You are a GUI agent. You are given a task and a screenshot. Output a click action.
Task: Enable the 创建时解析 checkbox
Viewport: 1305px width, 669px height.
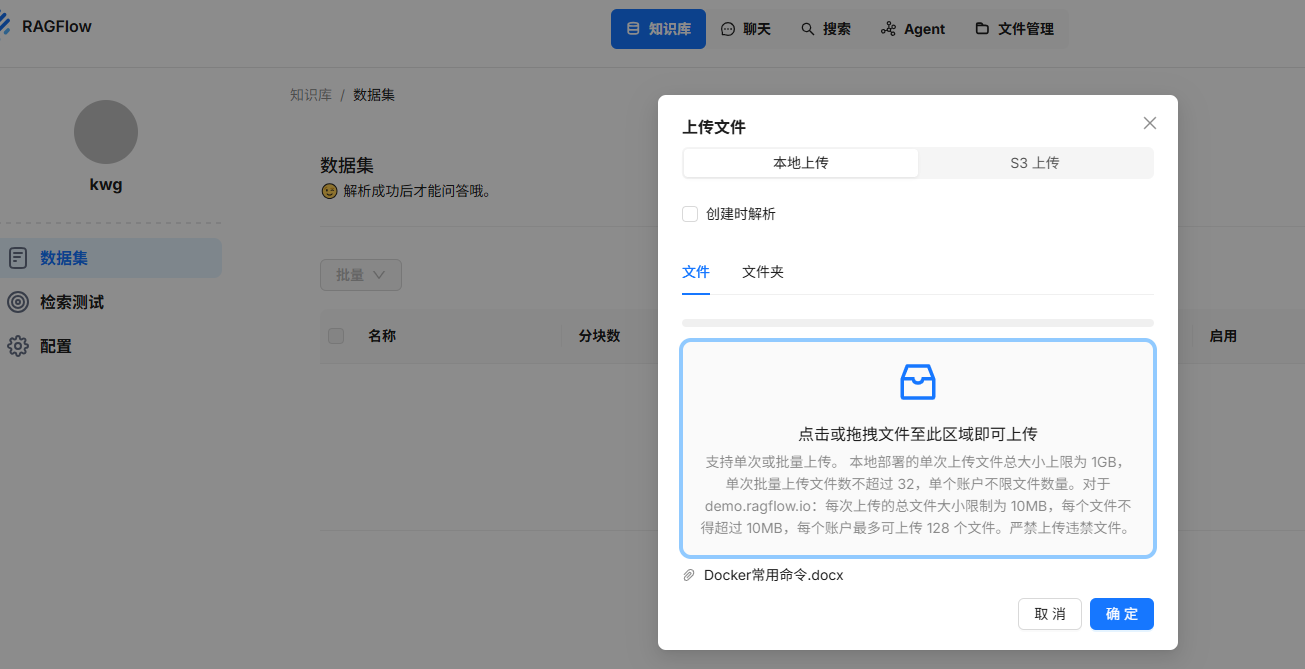pos(690,213)
